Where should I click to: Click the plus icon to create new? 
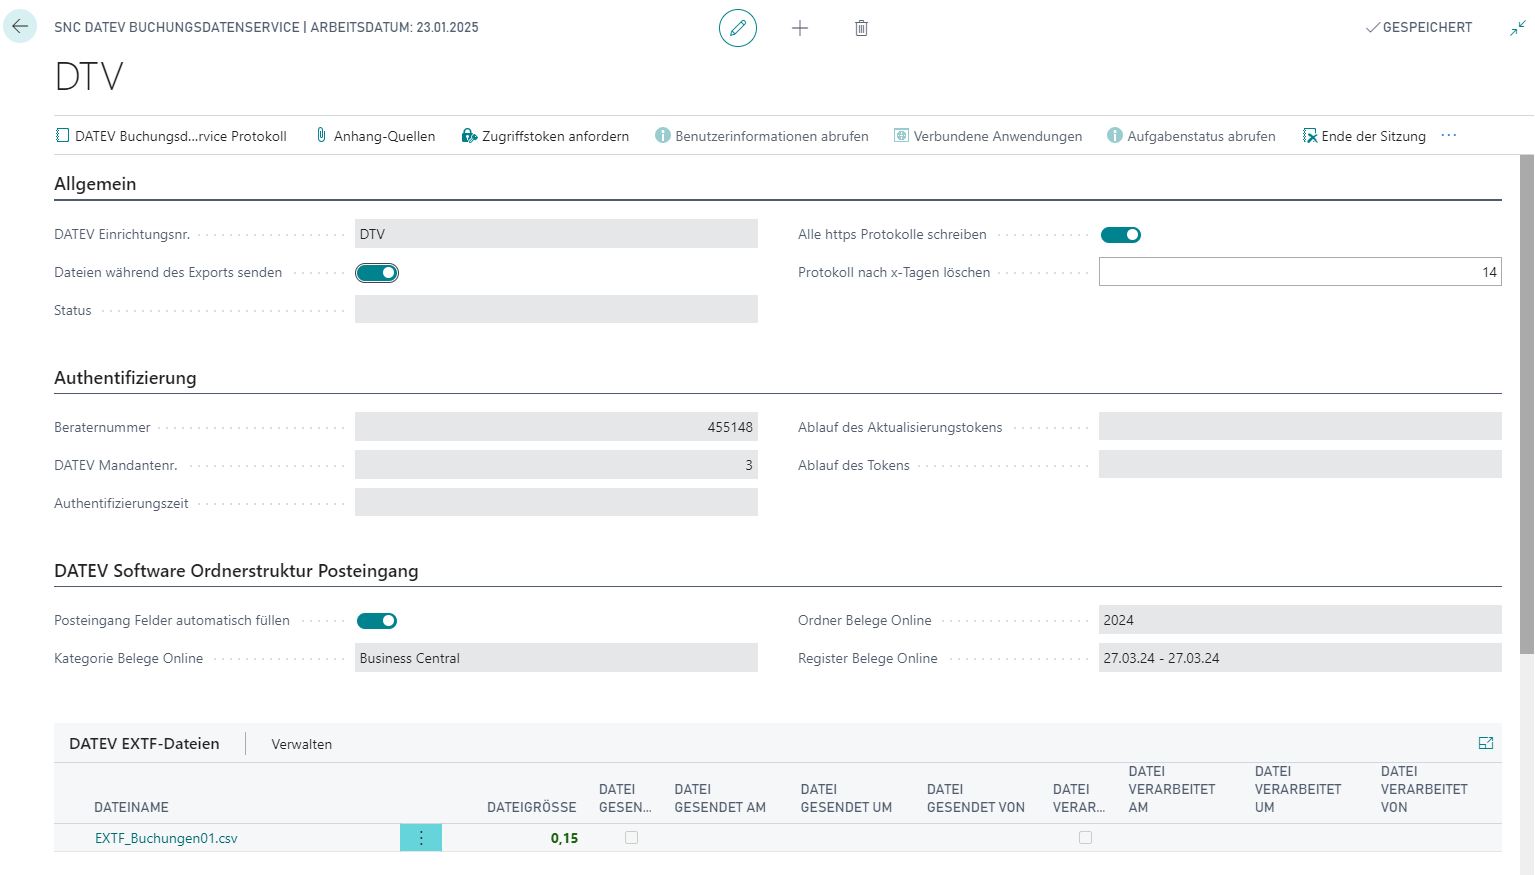point(800,28)
